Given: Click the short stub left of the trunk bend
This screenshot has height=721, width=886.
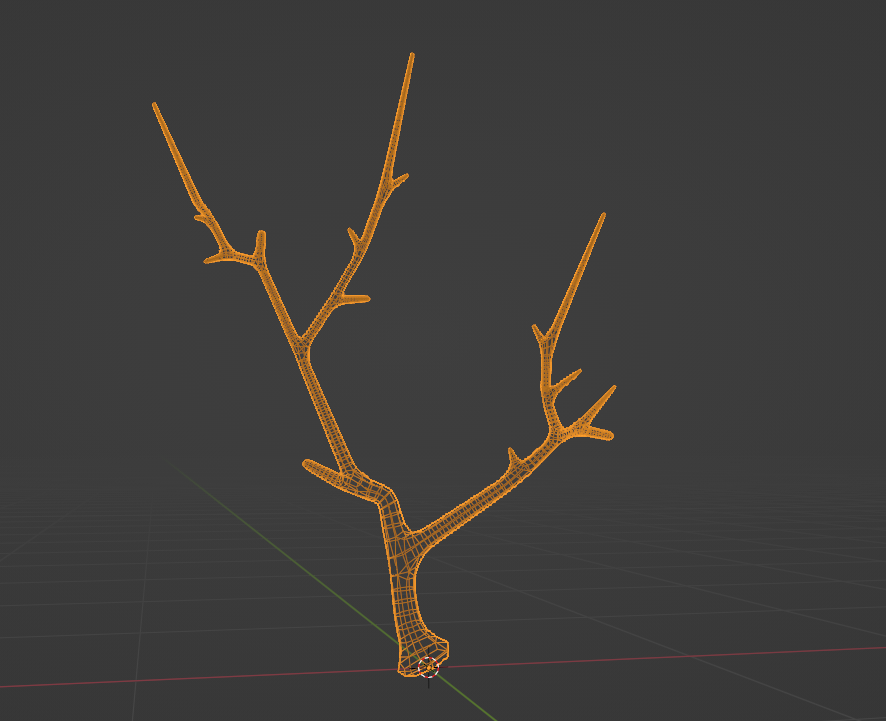Looking at the screenshot, I should pos(311,465).
